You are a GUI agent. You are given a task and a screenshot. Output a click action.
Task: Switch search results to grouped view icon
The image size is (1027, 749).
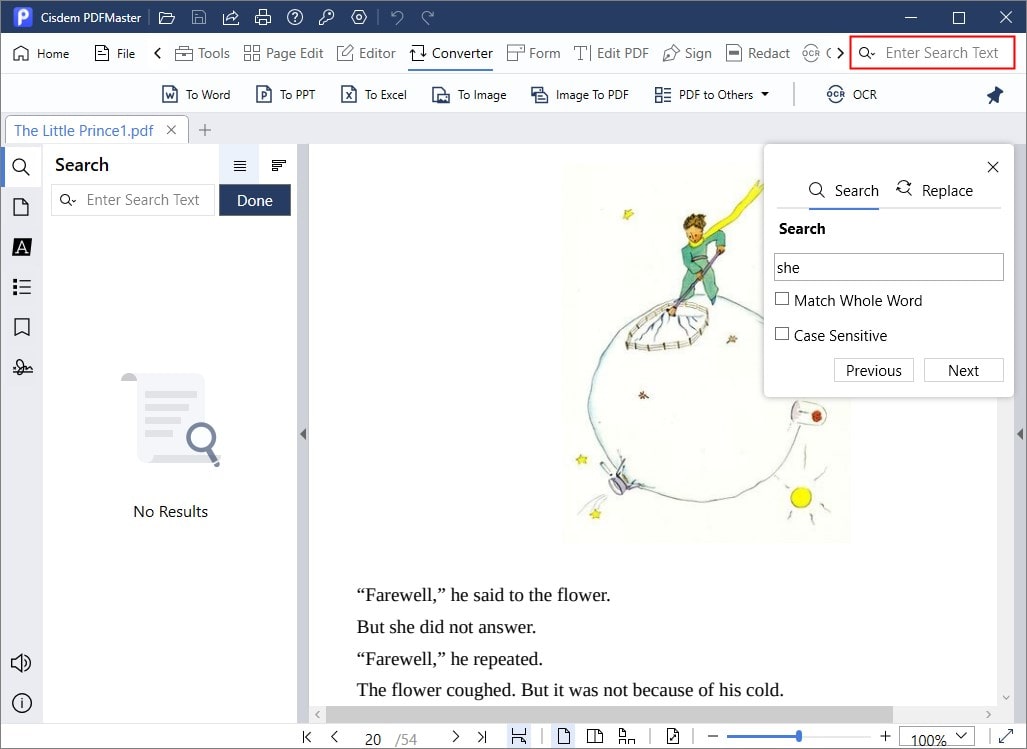tap(278, 165)
